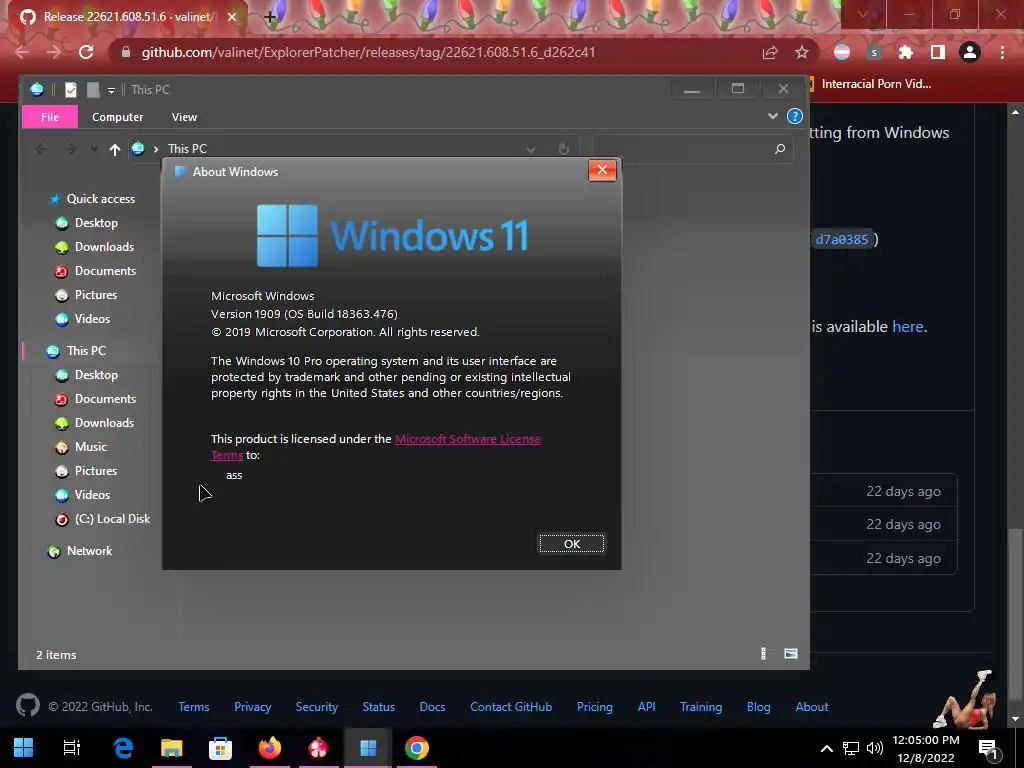This screenshot has height=768, width=1024.
Task: Reload the GitHub page in Chrome
Action: pos(86,52)
